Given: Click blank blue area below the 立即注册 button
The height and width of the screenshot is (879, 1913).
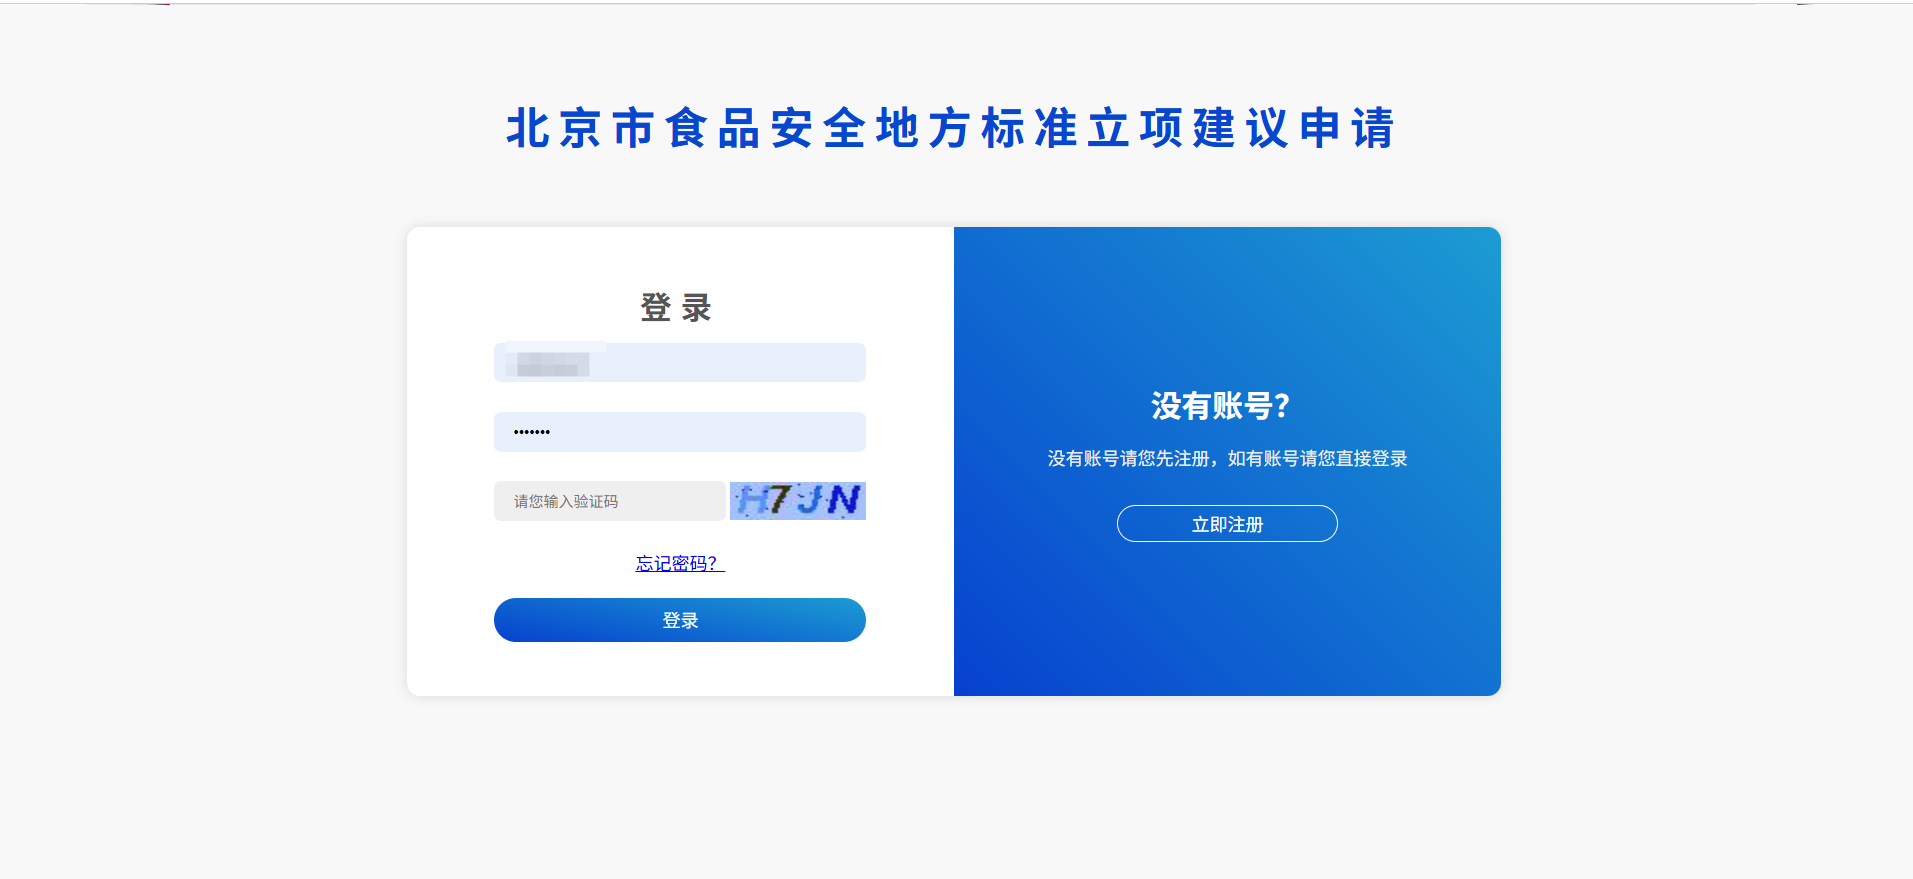Looking at the screenshot, I should coord(1227,620).
